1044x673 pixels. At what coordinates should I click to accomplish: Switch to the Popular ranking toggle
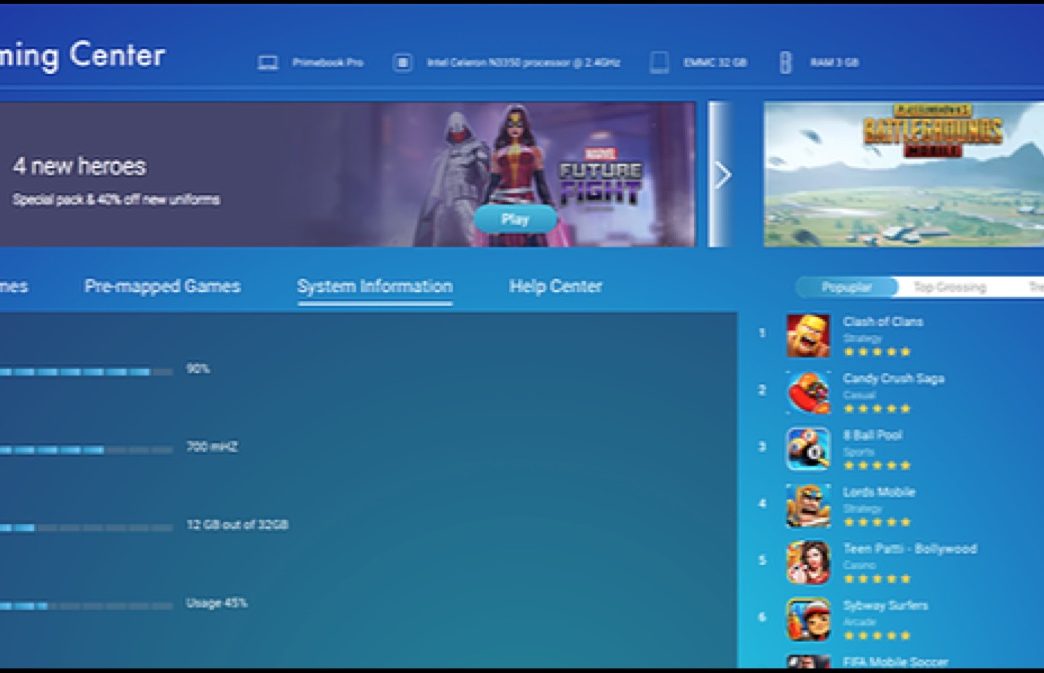[x=846, y=287]
